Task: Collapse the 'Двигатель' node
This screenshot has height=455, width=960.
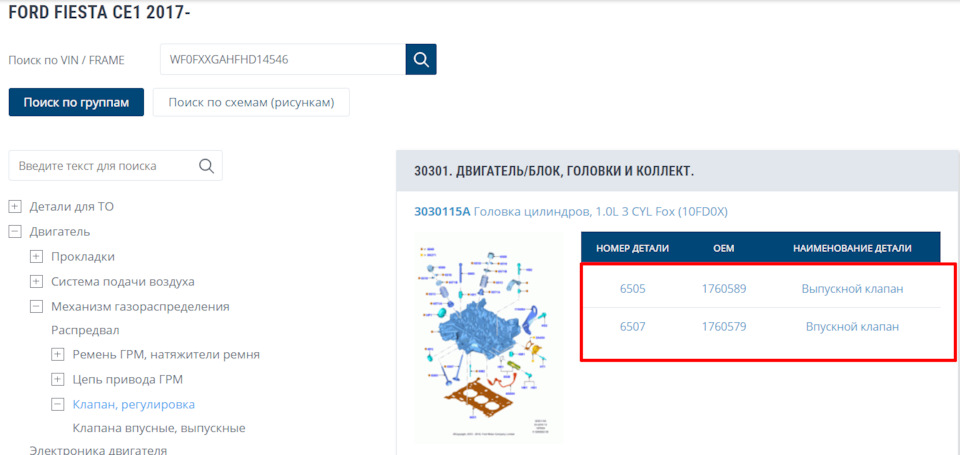Action: pyautogui.click(x=15, y=231)
